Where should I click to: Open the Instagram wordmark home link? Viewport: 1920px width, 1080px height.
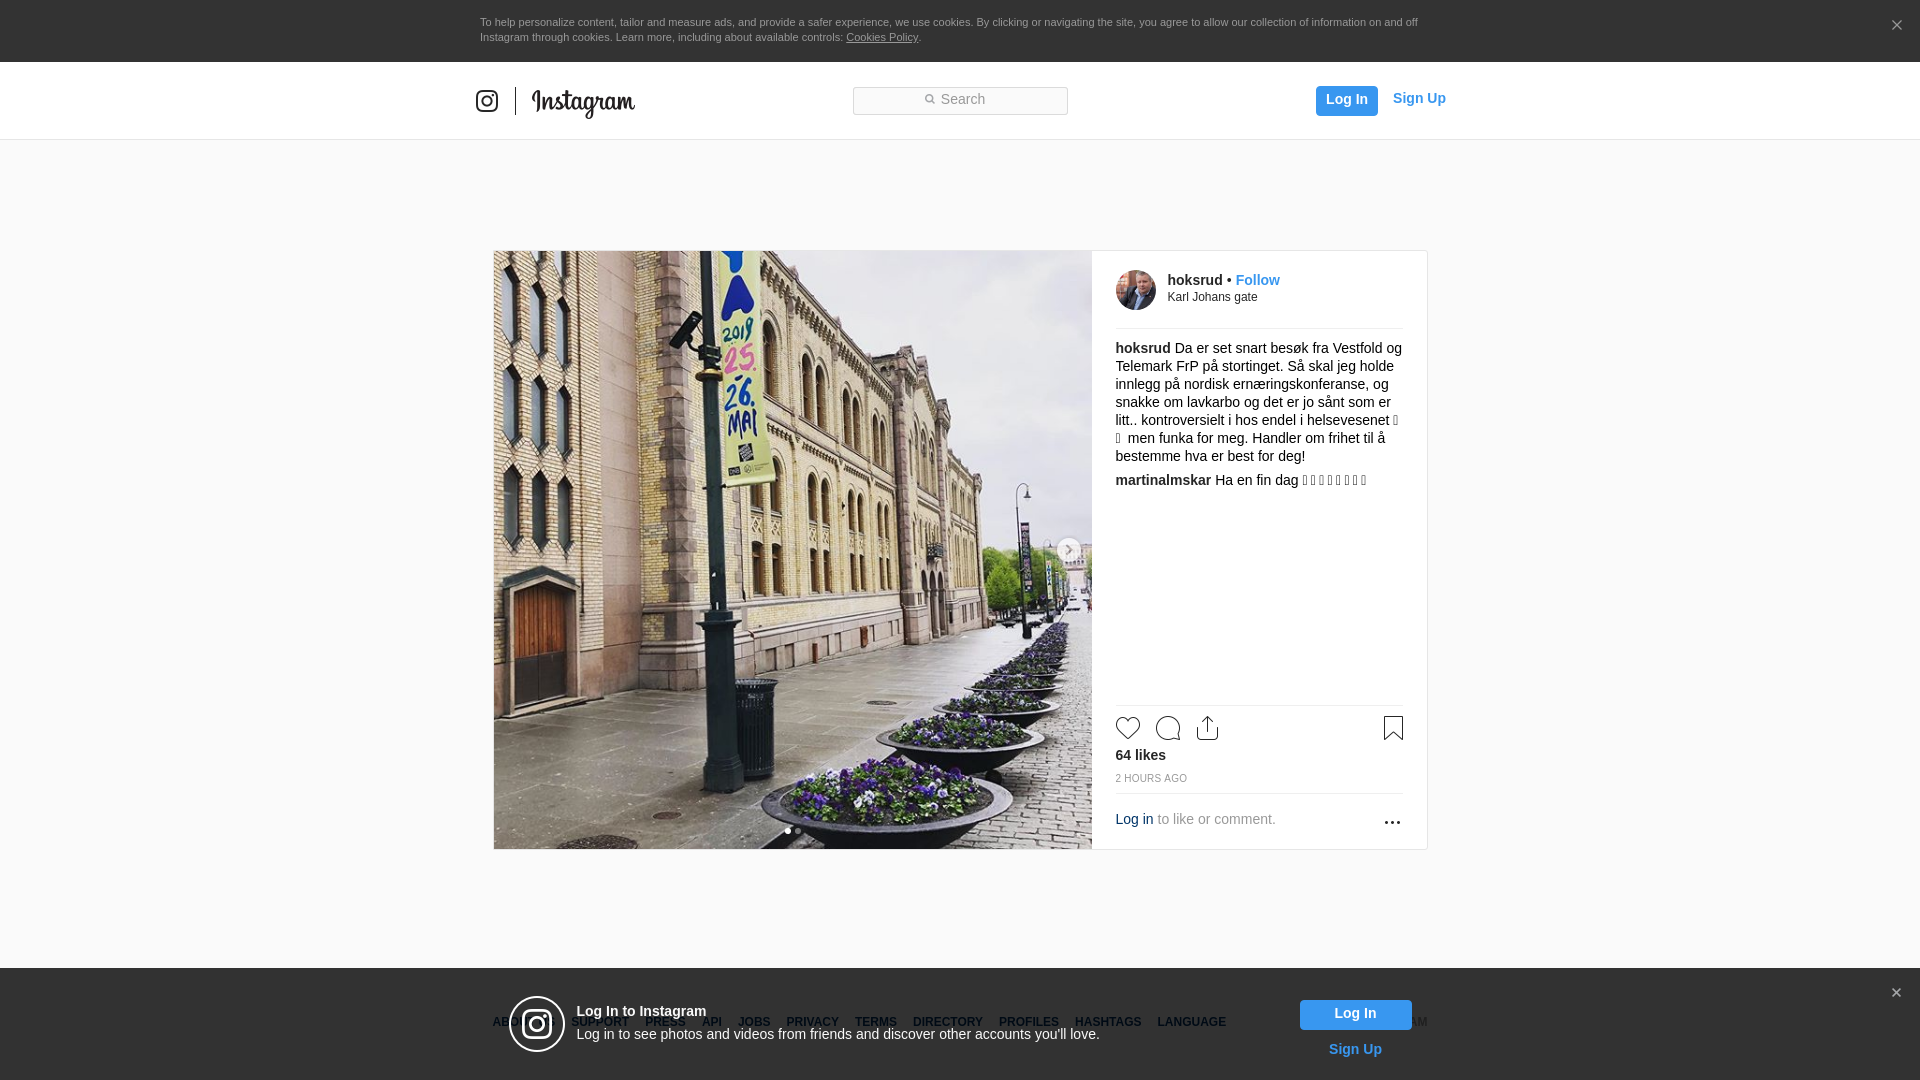583,102
